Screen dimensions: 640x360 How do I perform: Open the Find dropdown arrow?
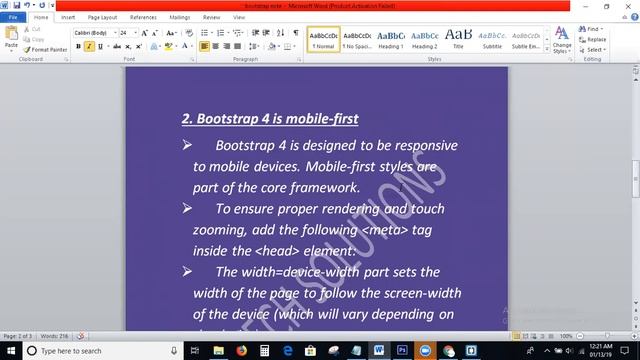pos(602,29)
